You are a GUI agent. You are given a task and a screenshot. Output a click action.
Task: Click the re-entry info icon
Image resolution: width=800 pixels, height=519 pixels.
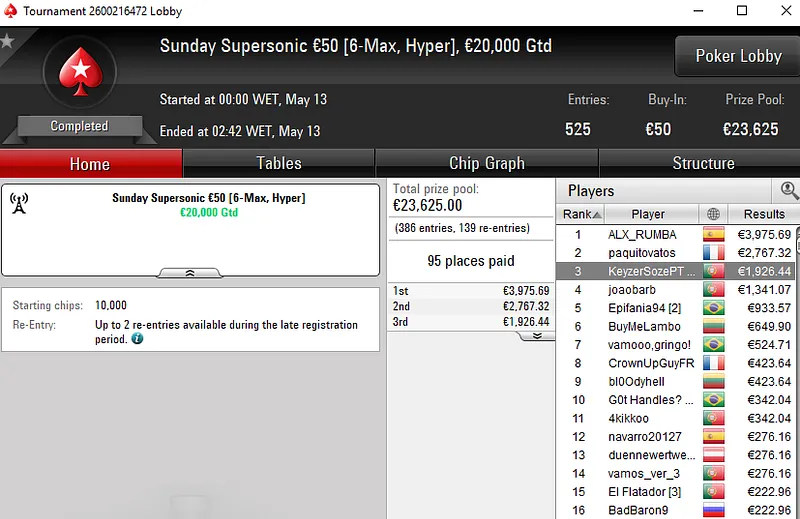[137, 339]
